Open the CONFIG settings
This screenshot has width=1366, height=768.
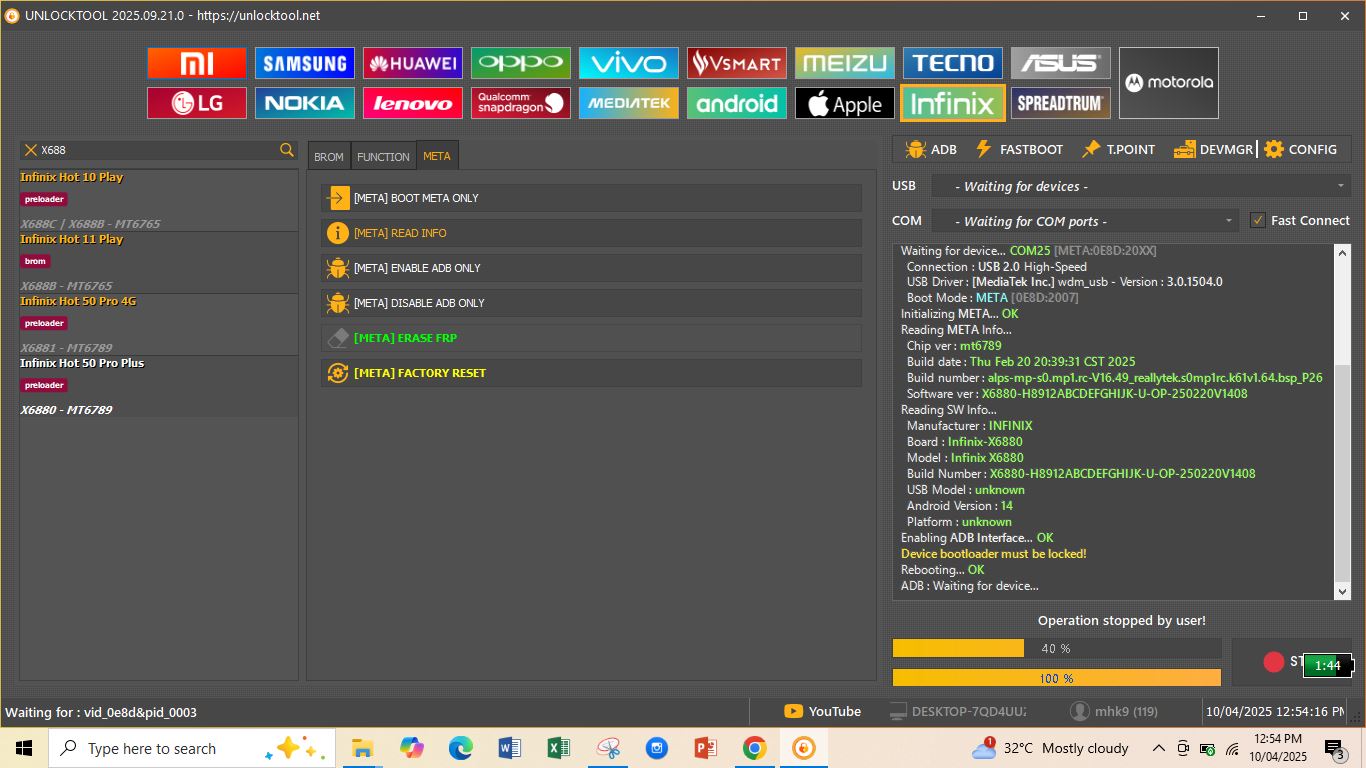click(1300, 149)
